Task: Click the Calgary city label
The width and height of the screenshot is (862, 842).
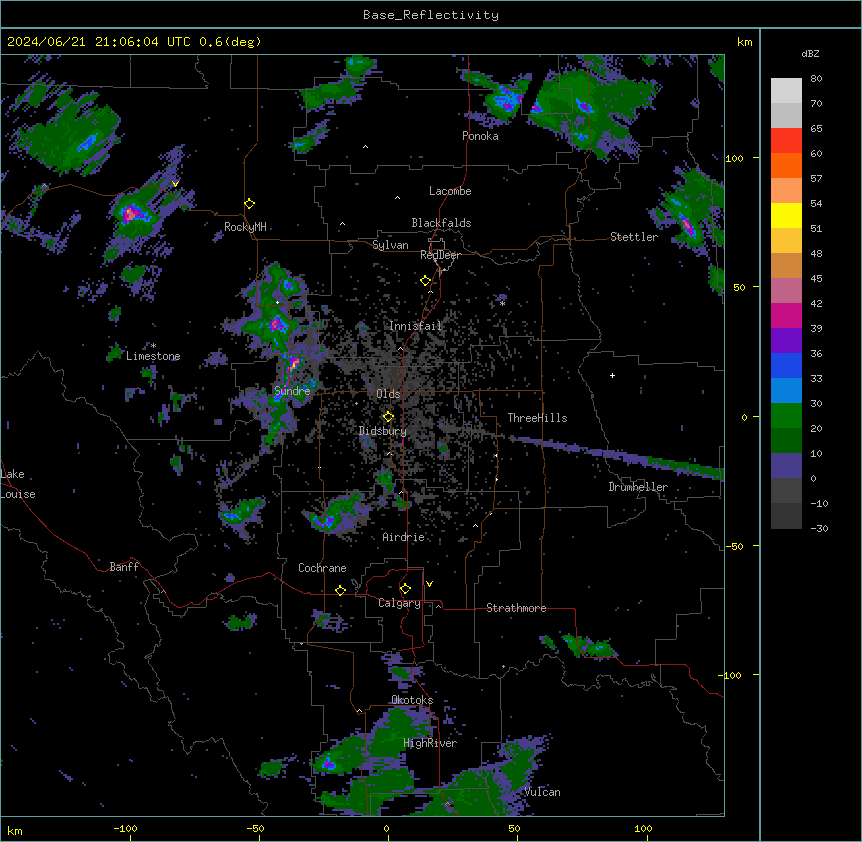Action: click(399, 603)
